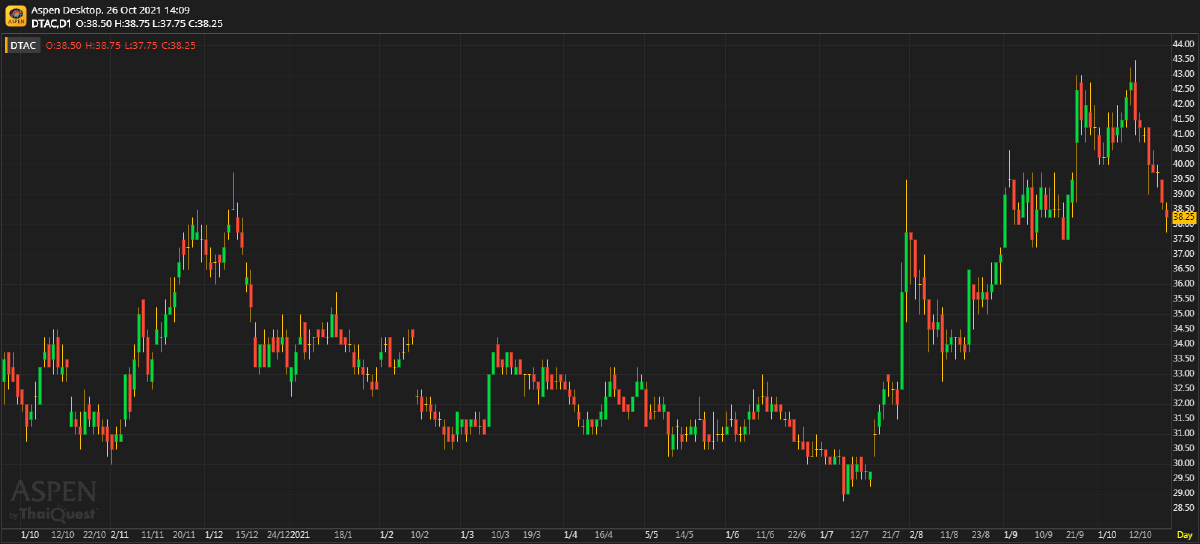Image resolution: width=1200 pixels, height=544 pixels.
Task: Select the DTAC symbol legend label
Action: tap(22, 45)
